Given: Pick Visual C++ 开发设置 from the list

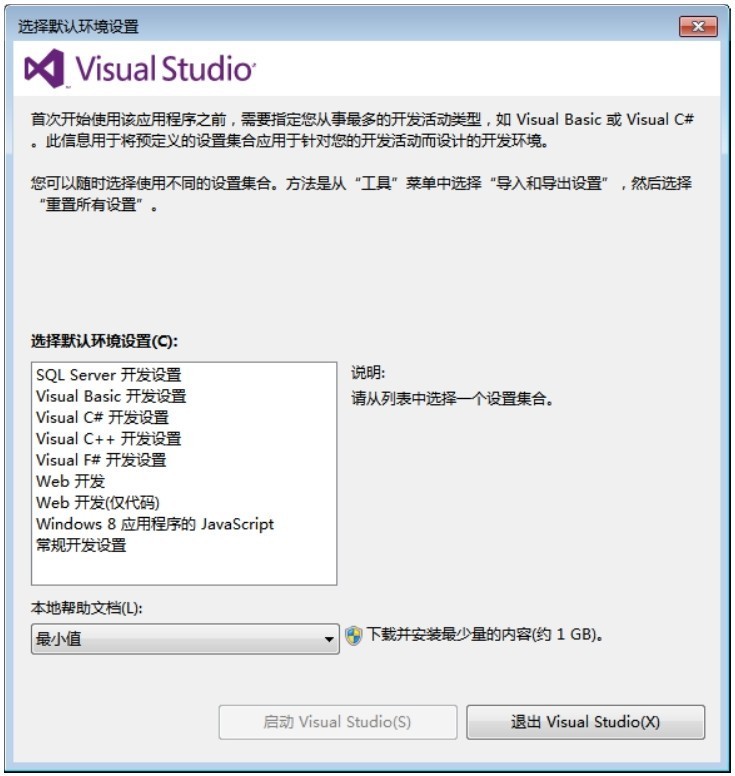Looking at the screenshot, I should click(108, 438).
